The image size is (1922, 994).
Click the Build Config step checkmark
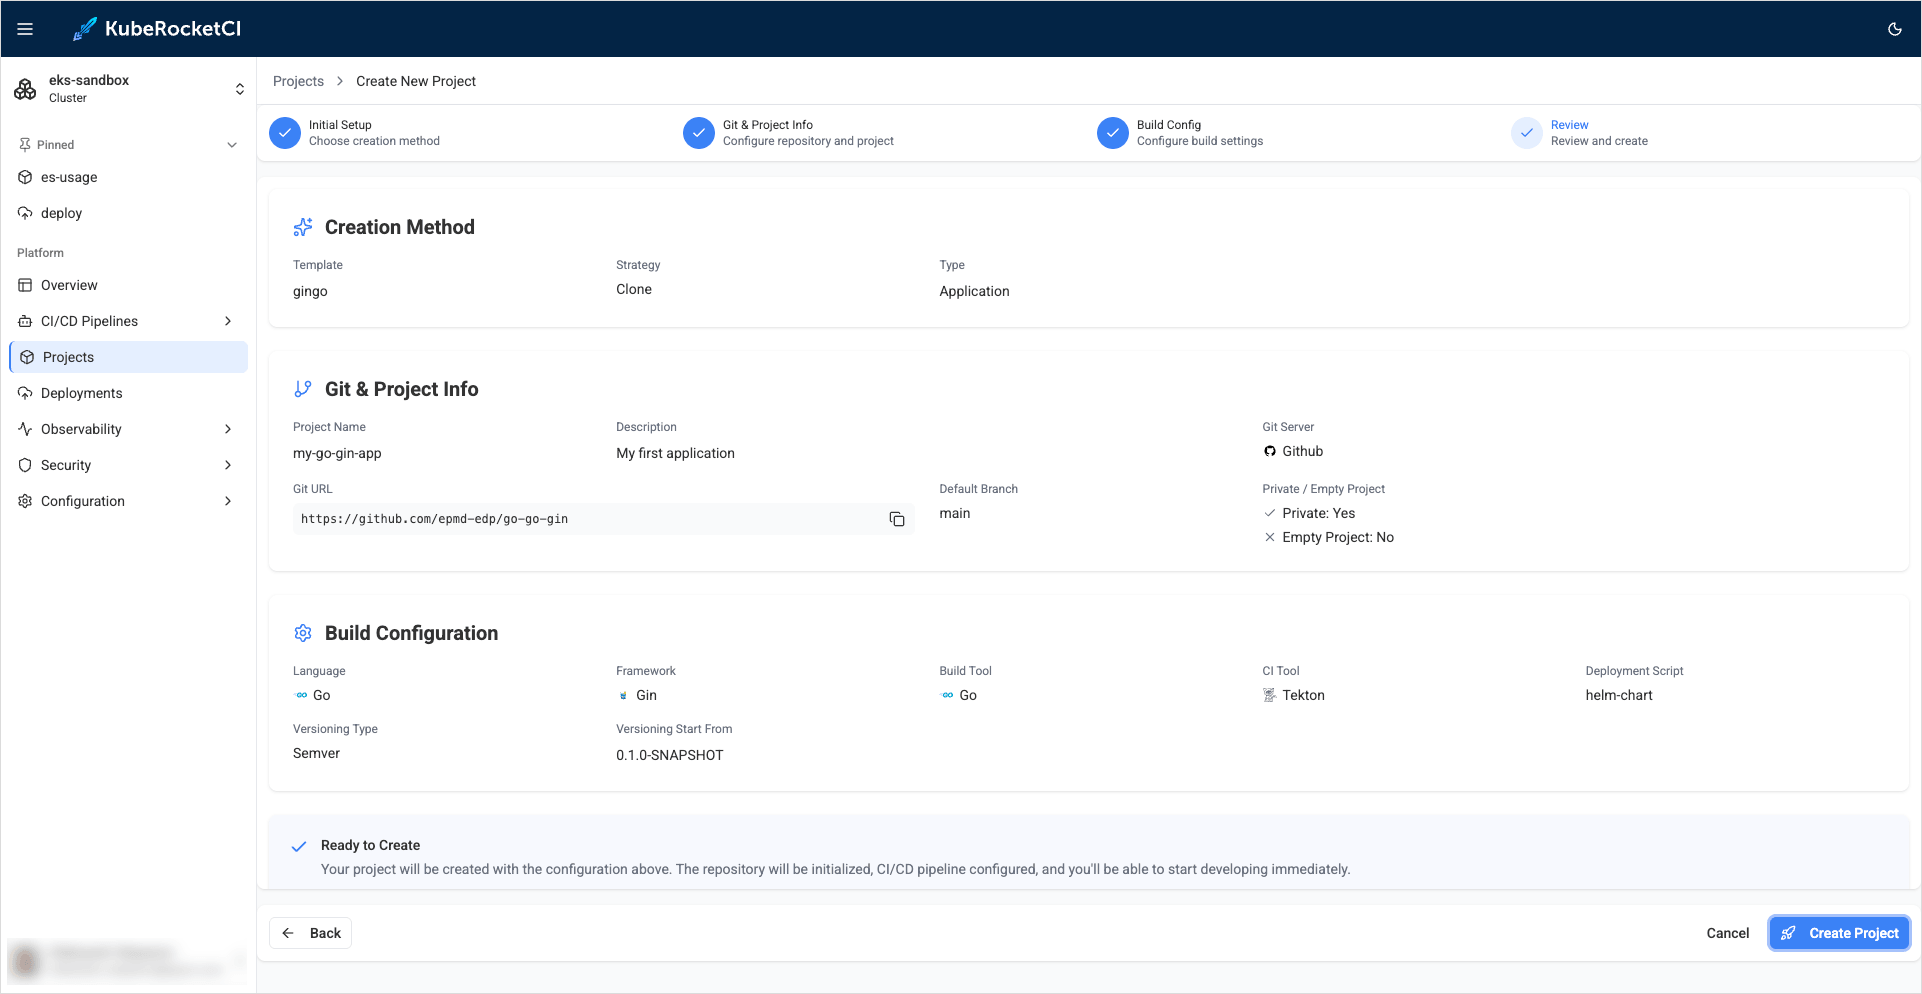(x=1113, y=133)
